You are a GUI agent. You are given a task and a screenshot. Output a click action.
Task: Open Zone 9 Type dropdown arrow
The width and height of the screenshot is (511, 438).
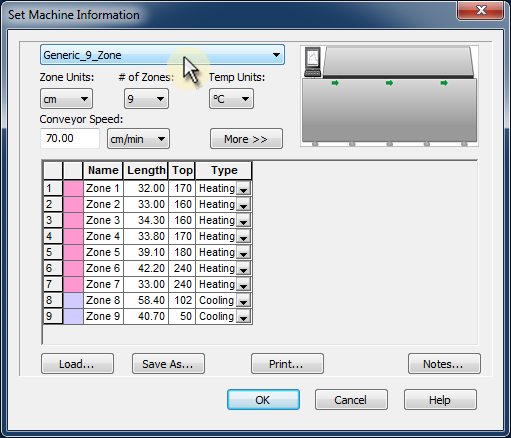tap(244, 317)
